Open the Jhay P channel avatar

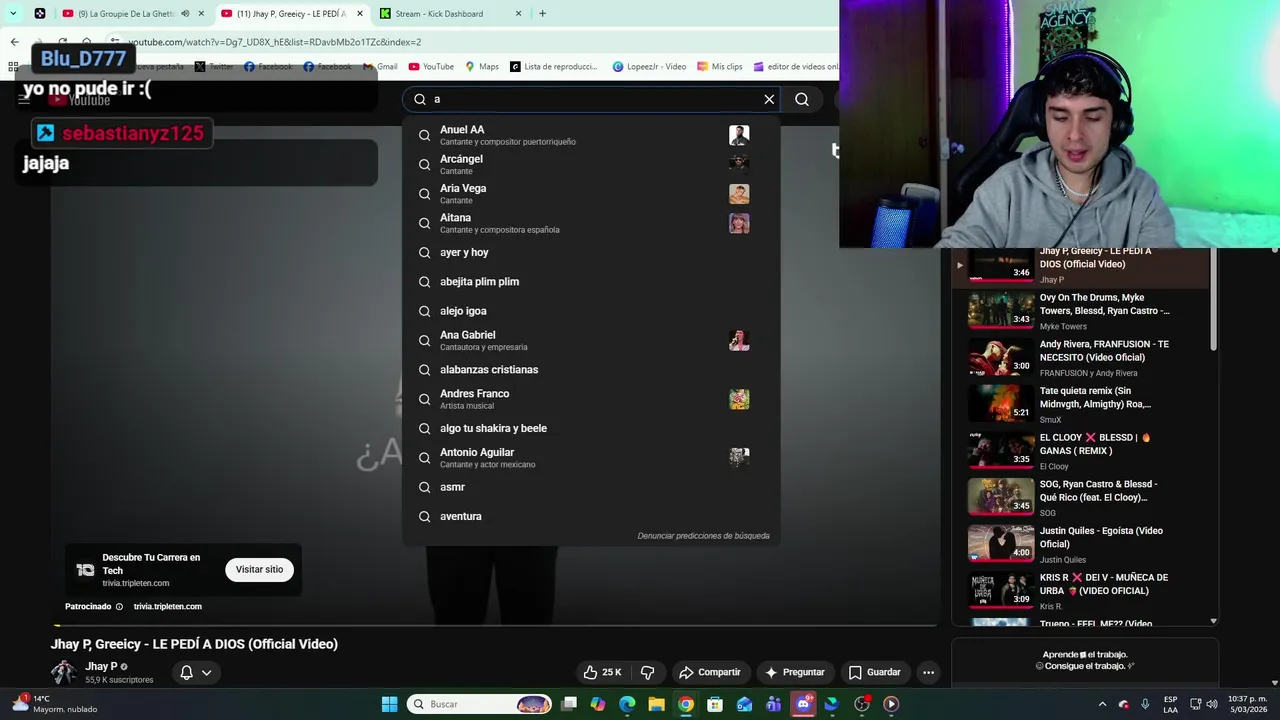[64, 672]
